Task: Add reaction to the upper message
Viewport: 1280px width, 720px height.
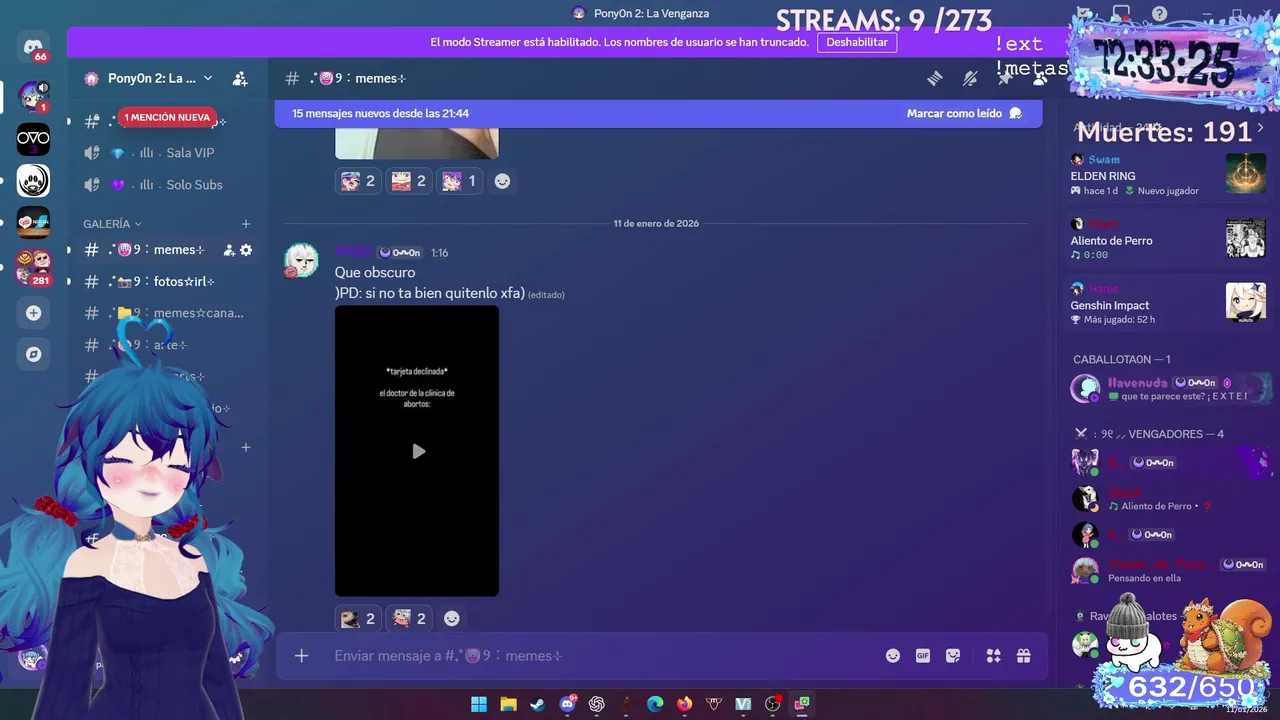Action: click(503, 181)
